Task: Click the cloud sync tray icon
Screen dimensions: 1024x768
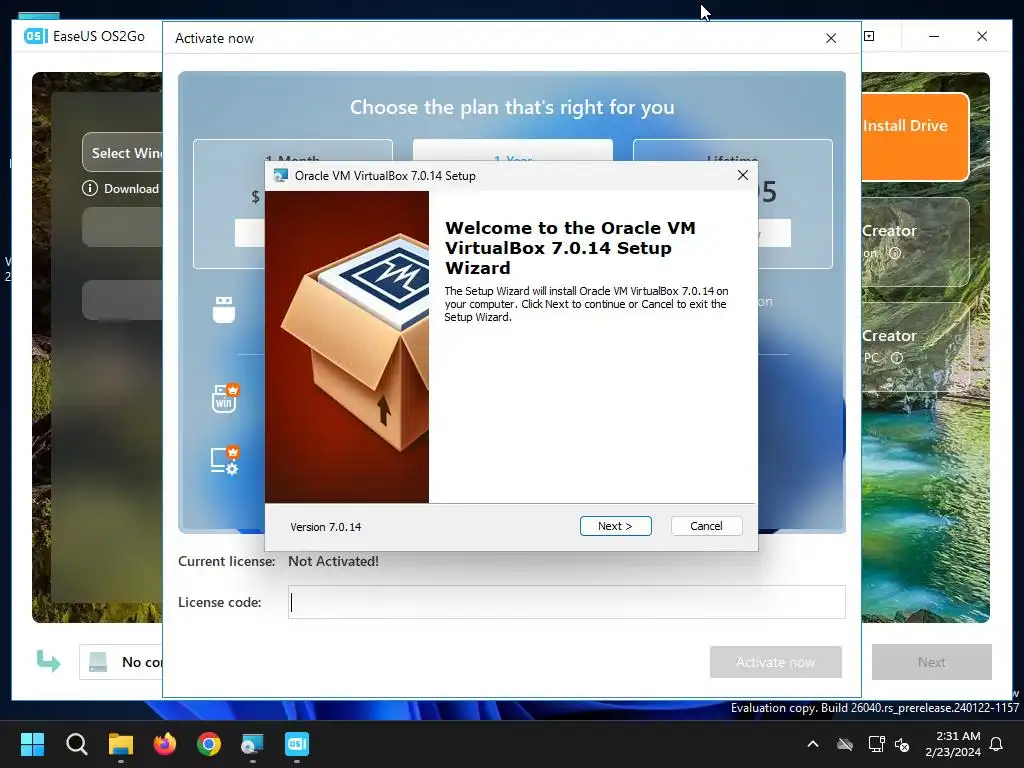Action: [x=845, y=744]
